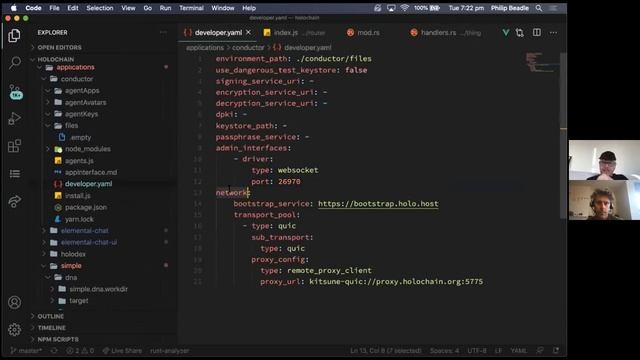
Task: Open the Search view in activity bar
Action: tap(15, 62)
